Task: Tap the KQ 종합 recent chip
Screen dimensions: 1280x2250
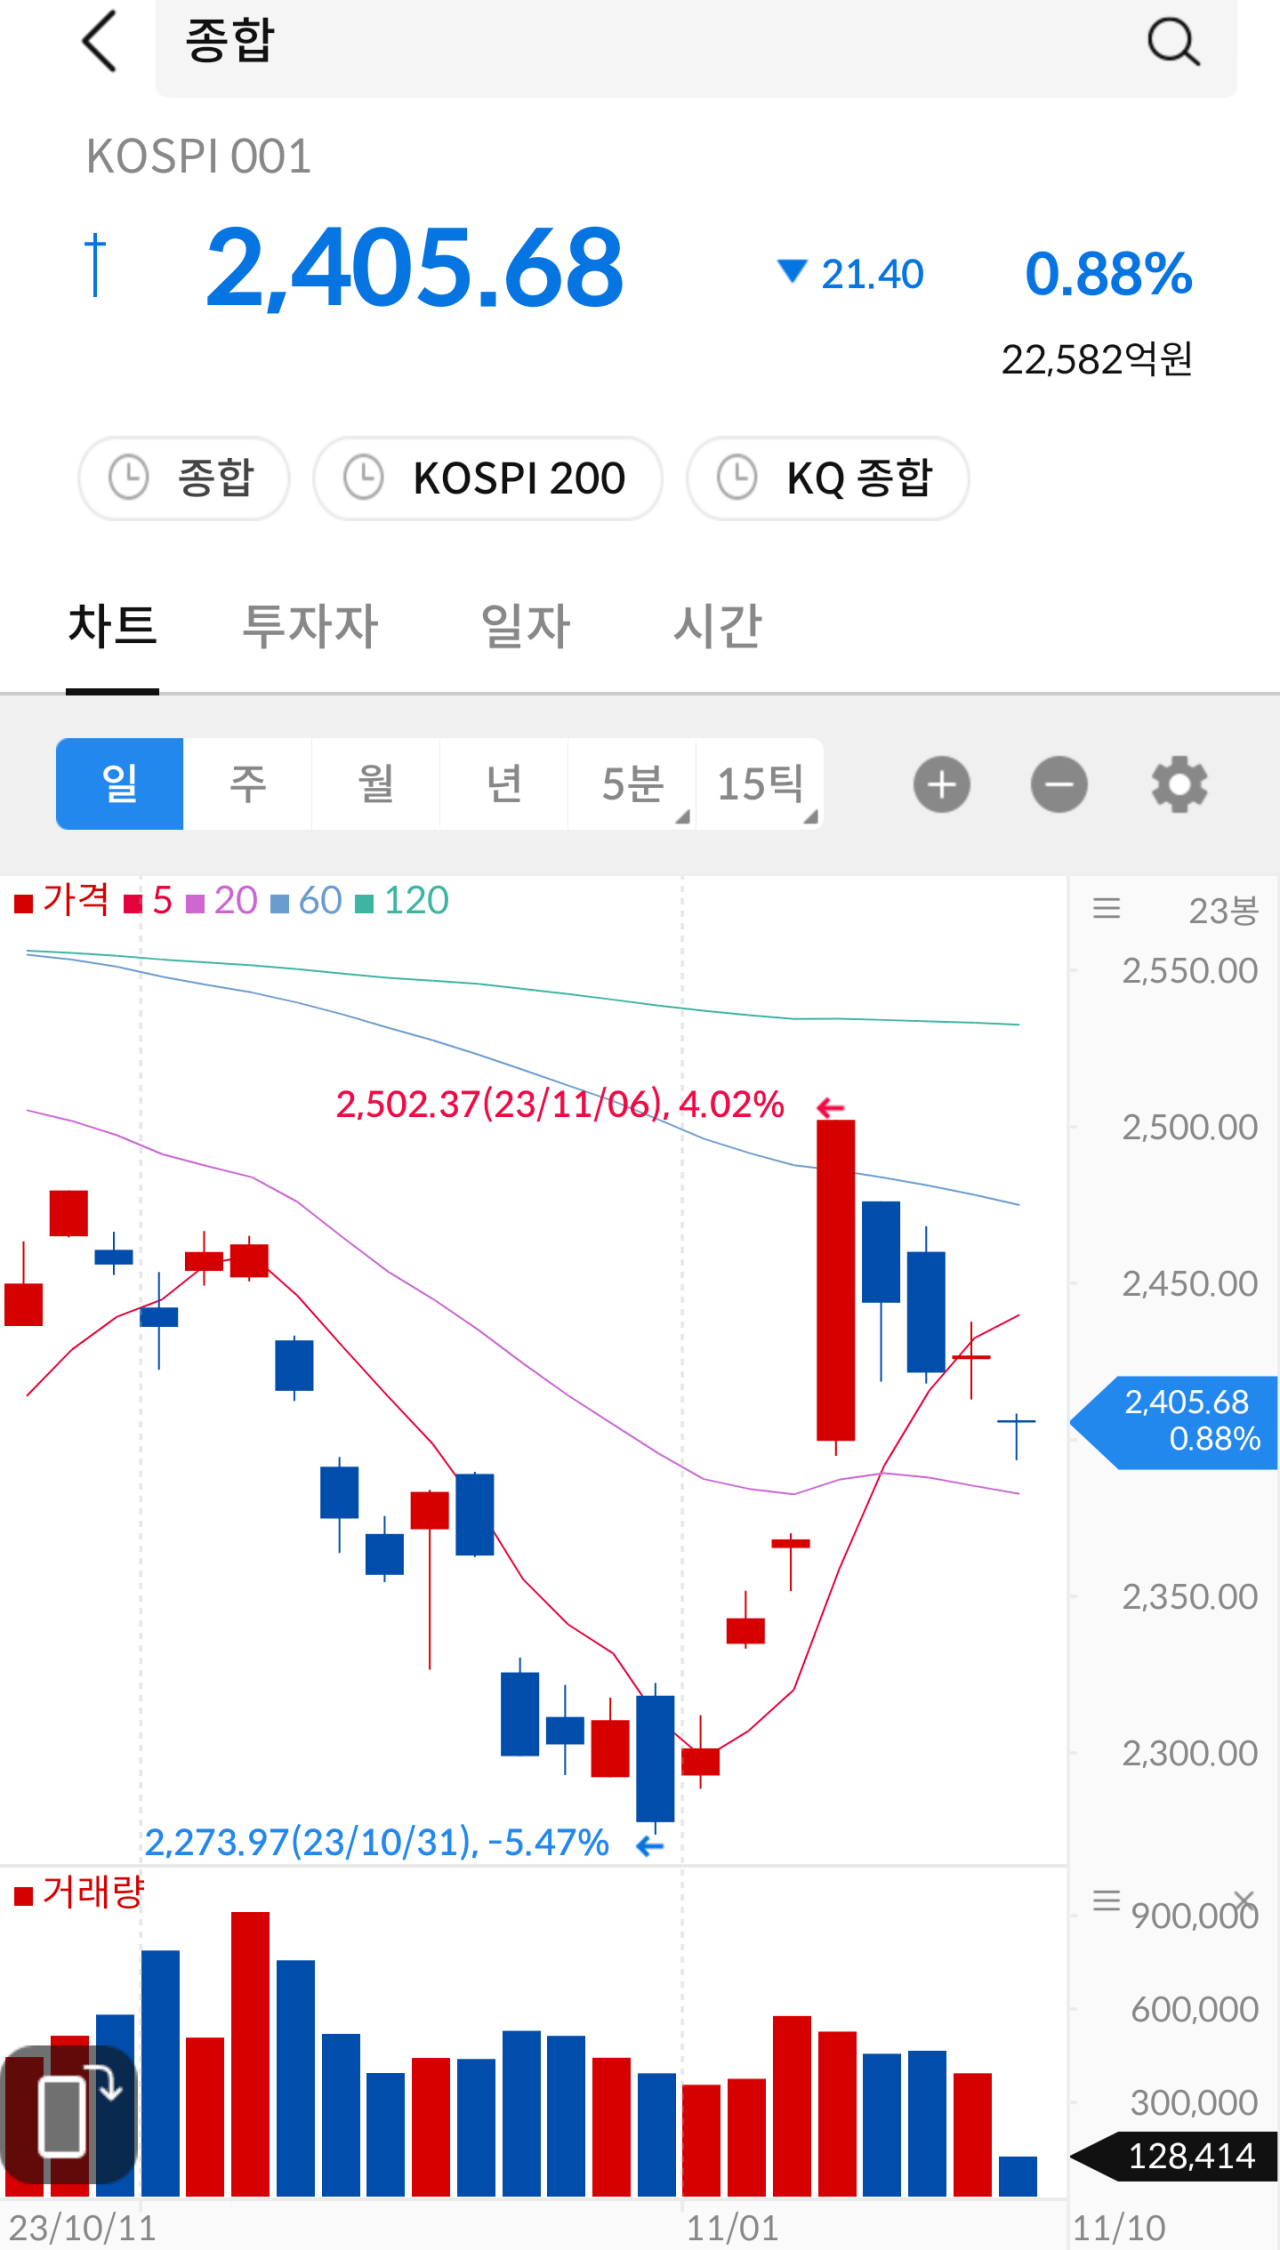Action: 828,478
